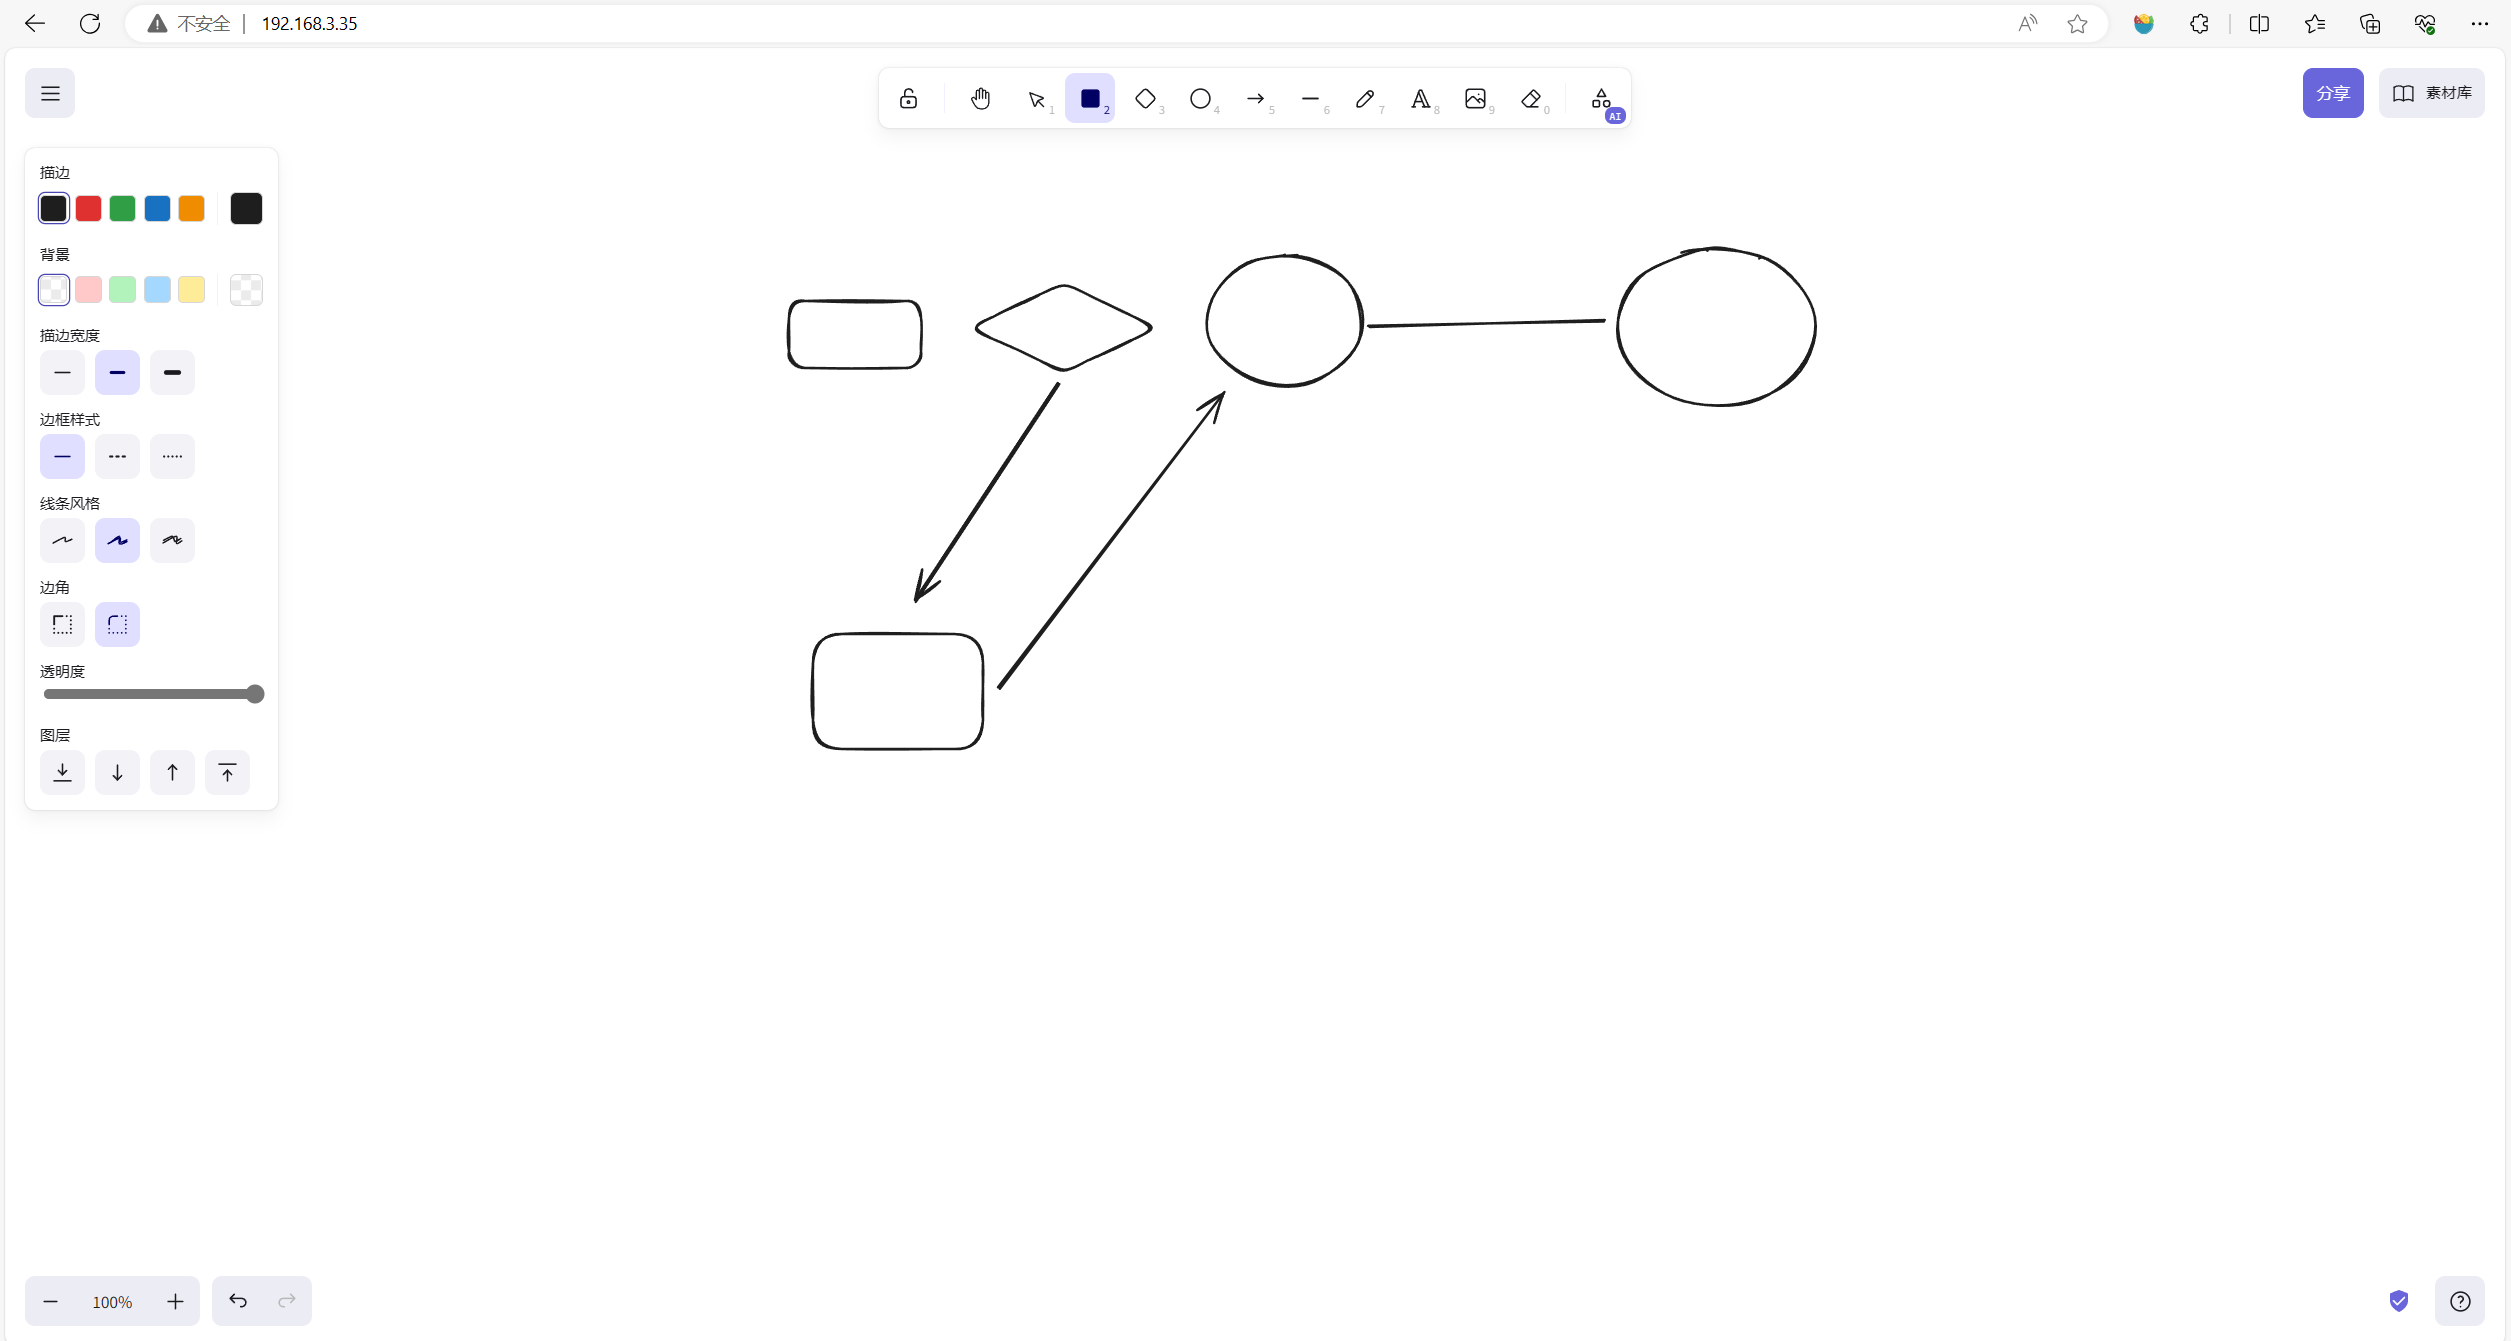Select the Arrow tool
This screenshot has height=1341, width=2511.
coord(1255,98)
